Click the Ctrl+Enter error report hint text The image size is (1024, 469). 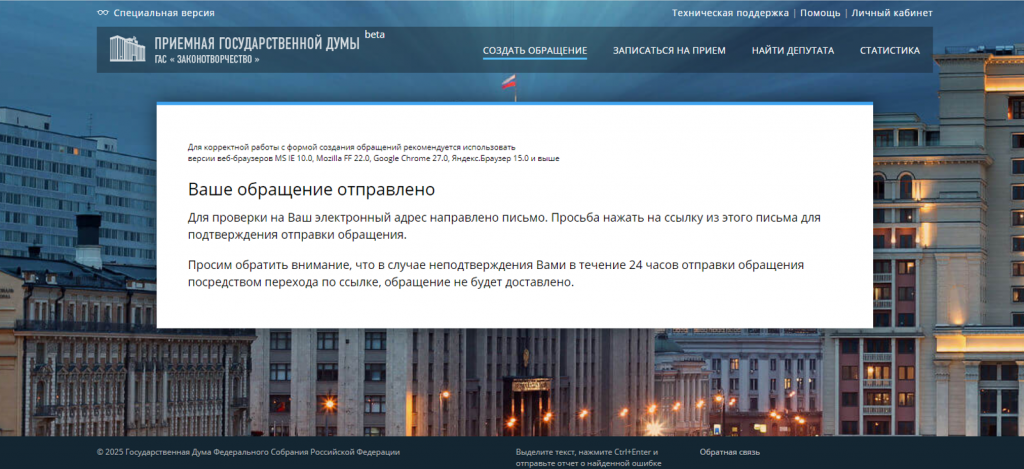click(588, 458)
